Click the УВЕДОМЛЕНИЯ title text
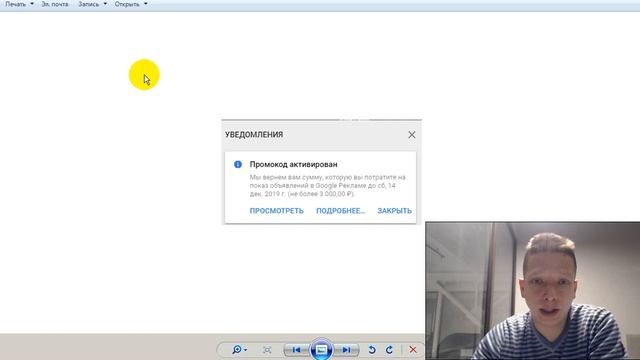Screen dimensions: 640x360 click(254, 134)
